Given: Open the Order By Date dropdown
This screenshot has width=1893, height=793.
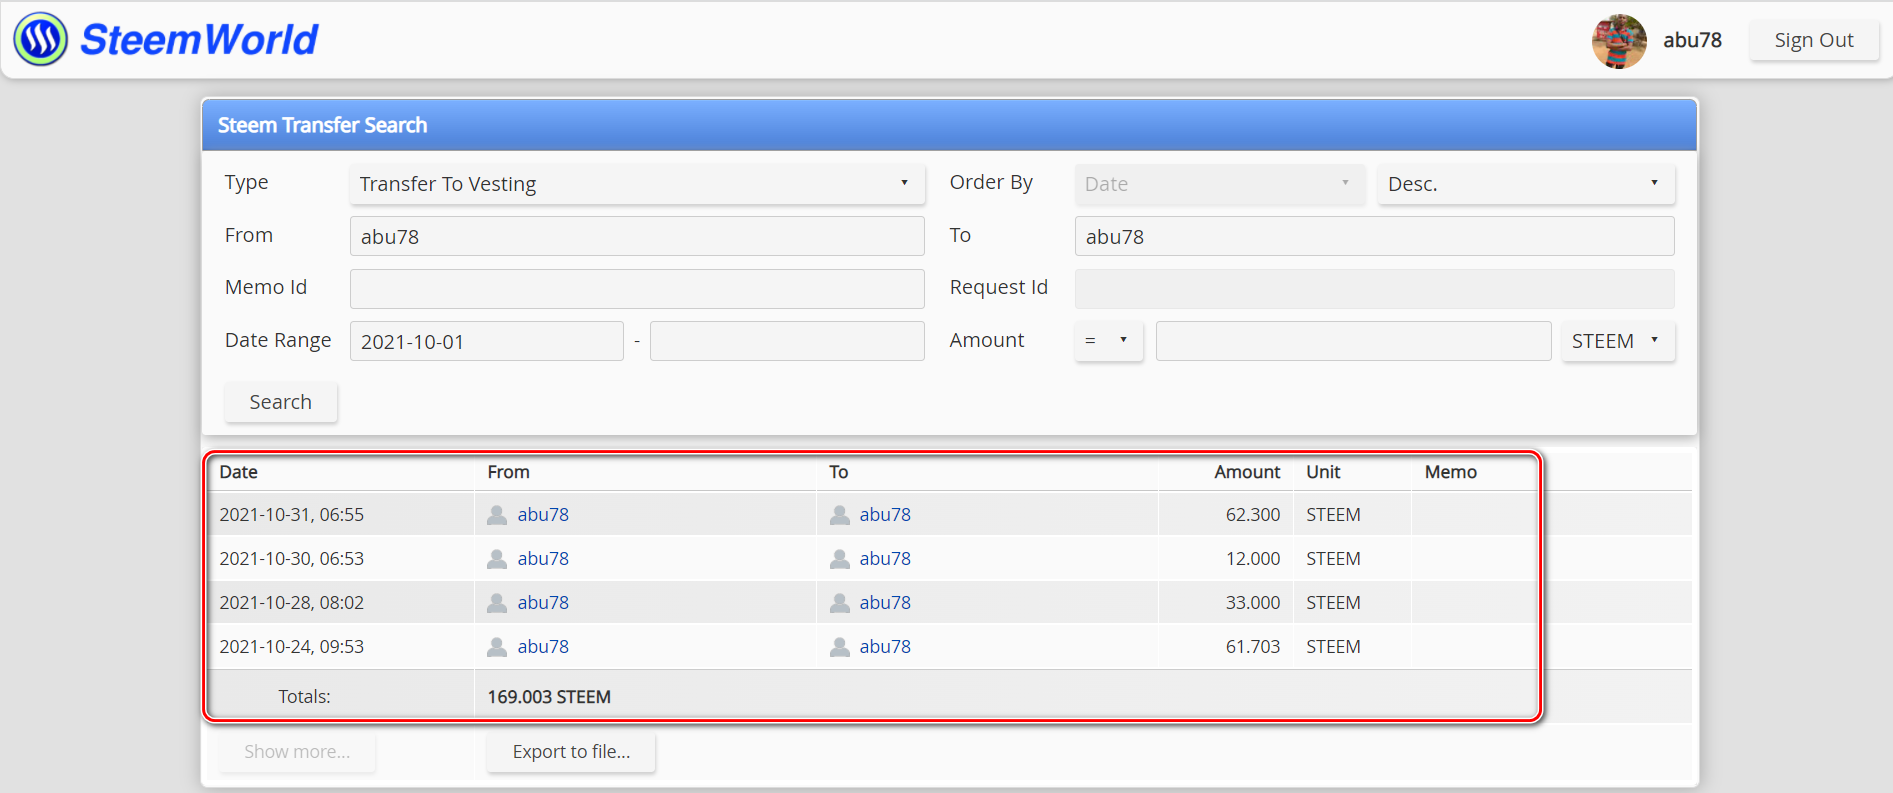Looking at the screenshot, I should click(1220, 184).
